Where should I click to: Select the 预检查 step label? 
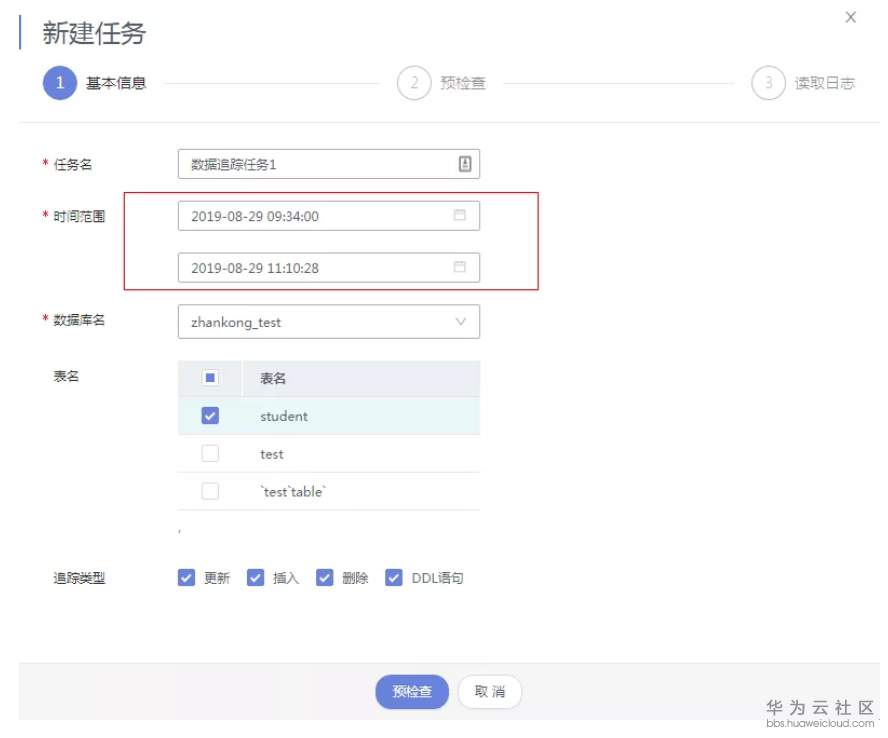point(463,83)
